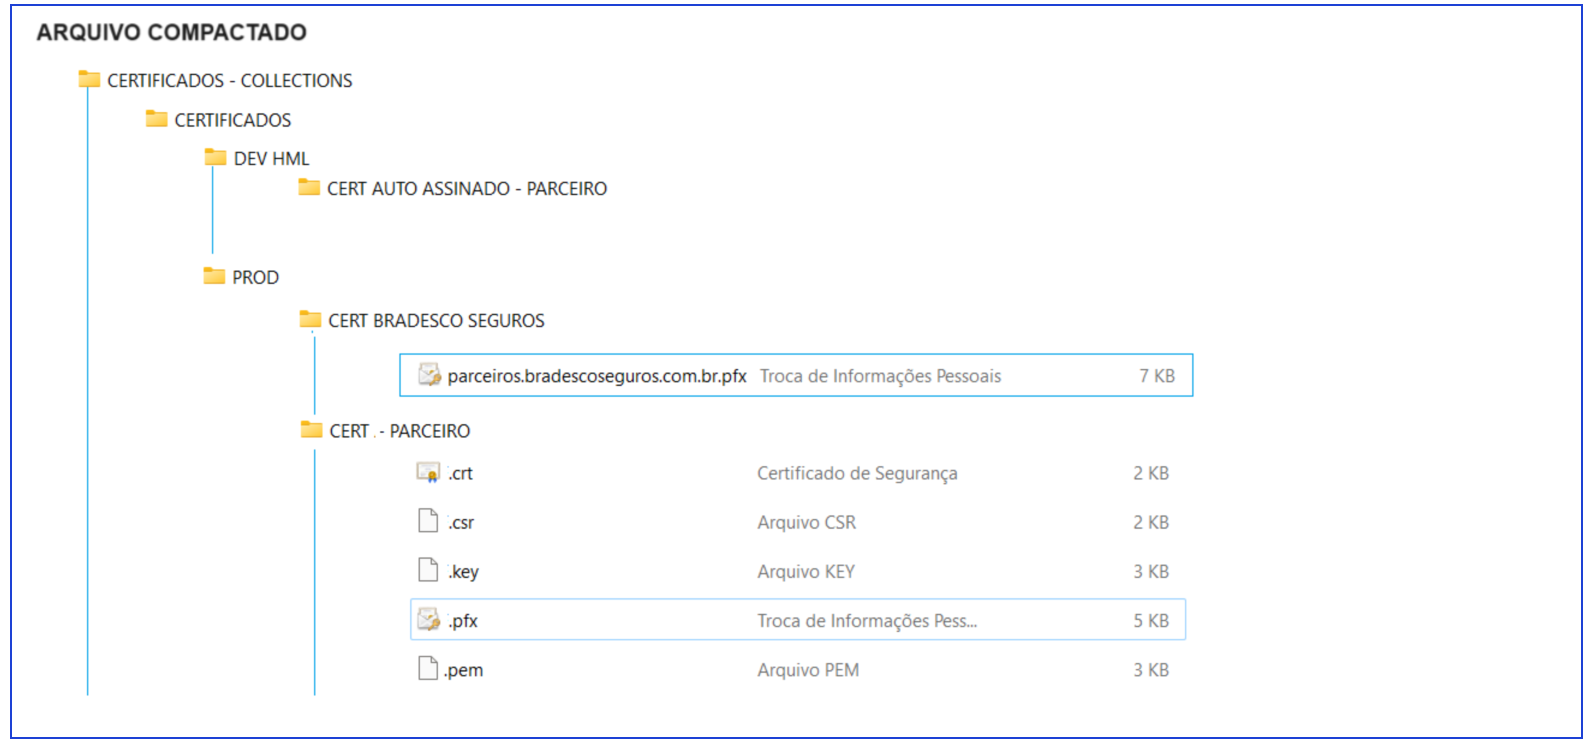The height and width of the screenshot is (743, 1592).
Task: Select the CERT AUTO ASSINADO - PARCEIRO folder
Action: click(x=466, y=189)
